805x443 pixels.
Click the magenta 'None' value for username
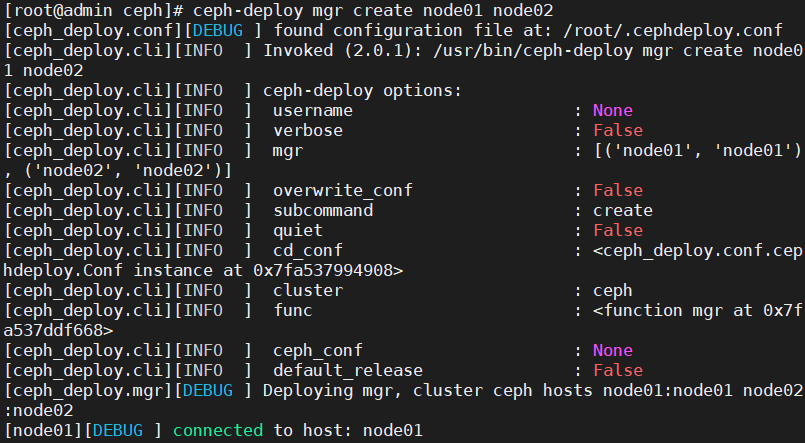613,110
